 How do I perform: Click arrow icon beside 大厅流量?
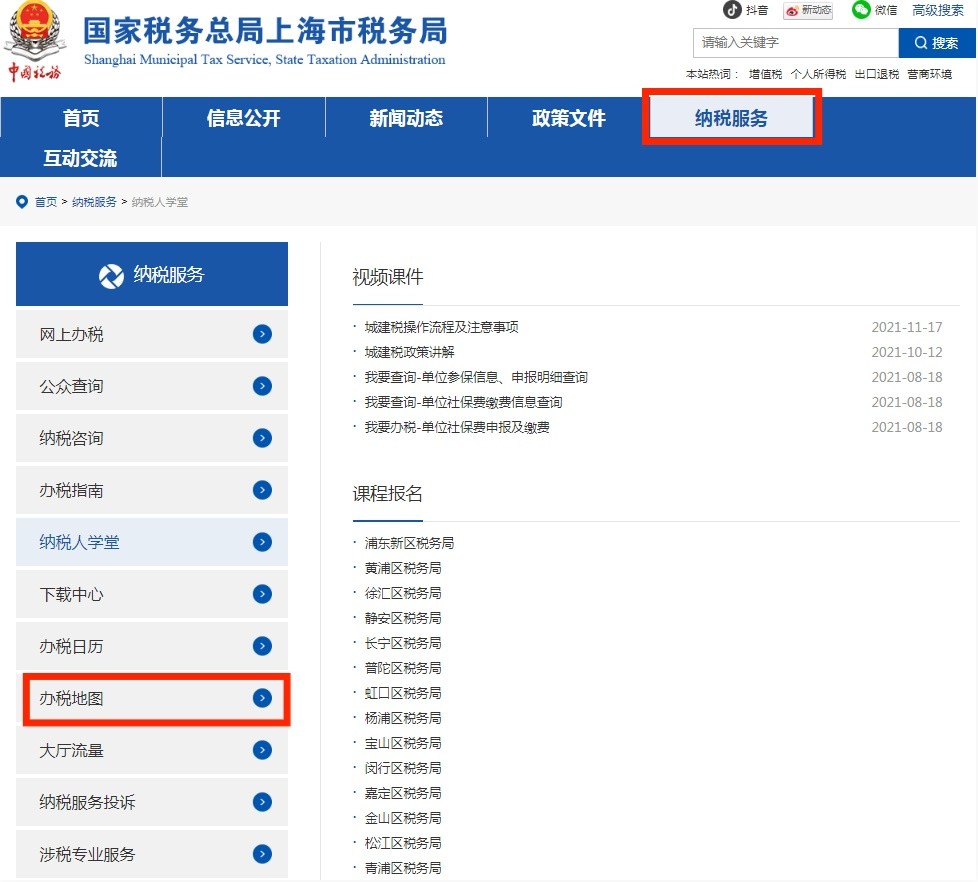[x=262, y=750]
